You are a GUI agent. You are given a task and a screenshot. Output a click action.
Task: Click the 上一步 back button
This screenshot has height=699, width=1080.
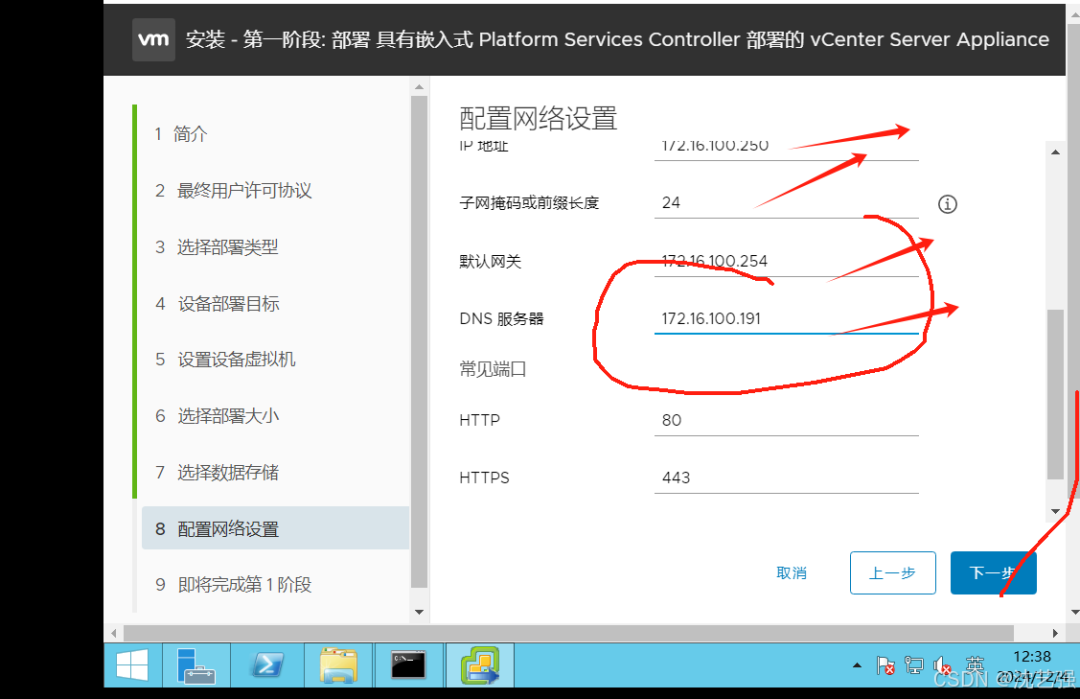[x=893, y=573]
